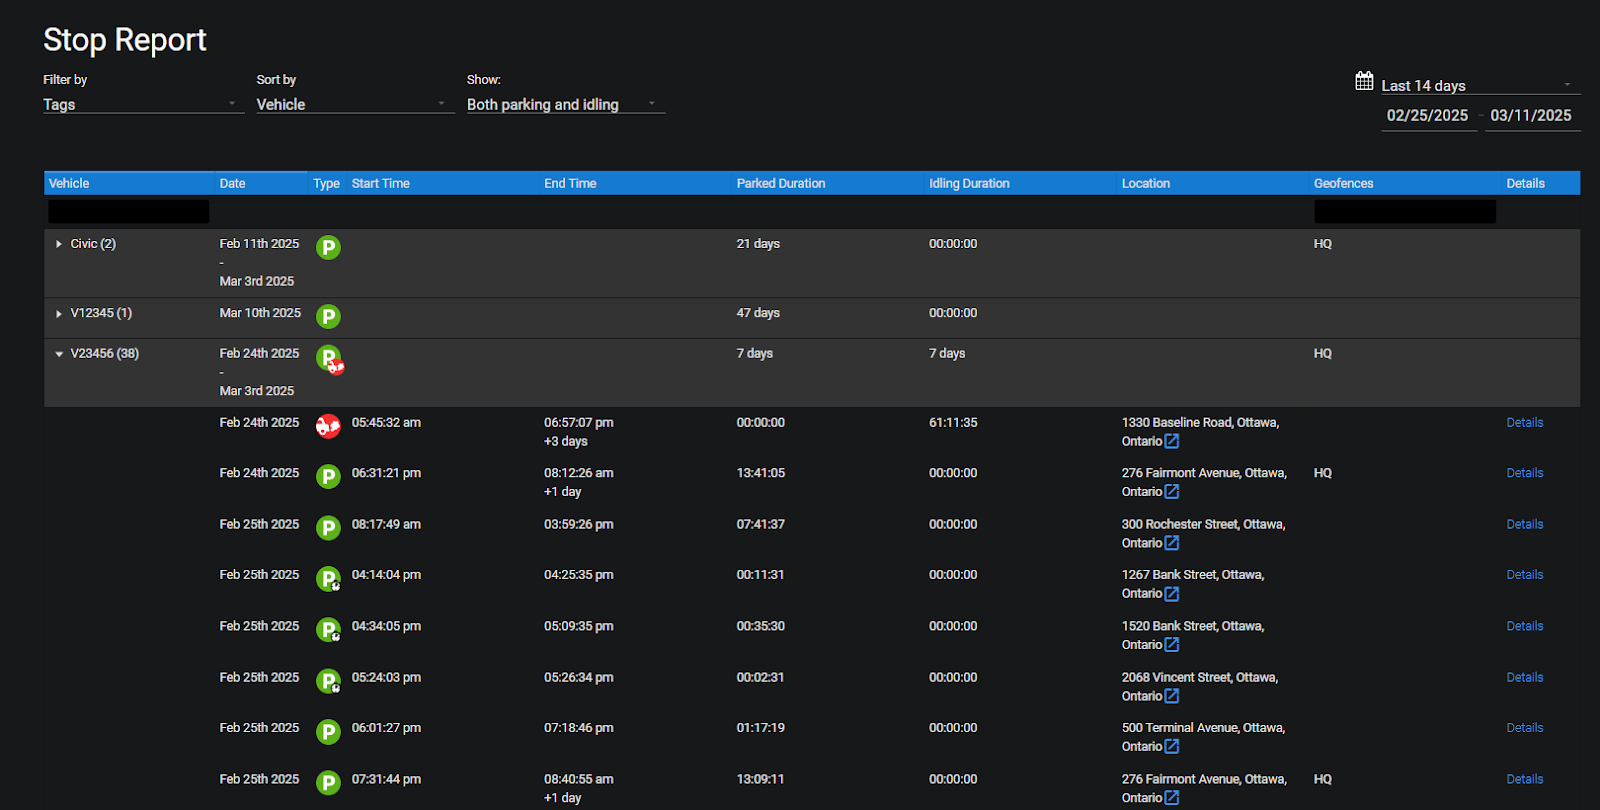Open the Sort by Vehicle dropdown

(354, 104)
